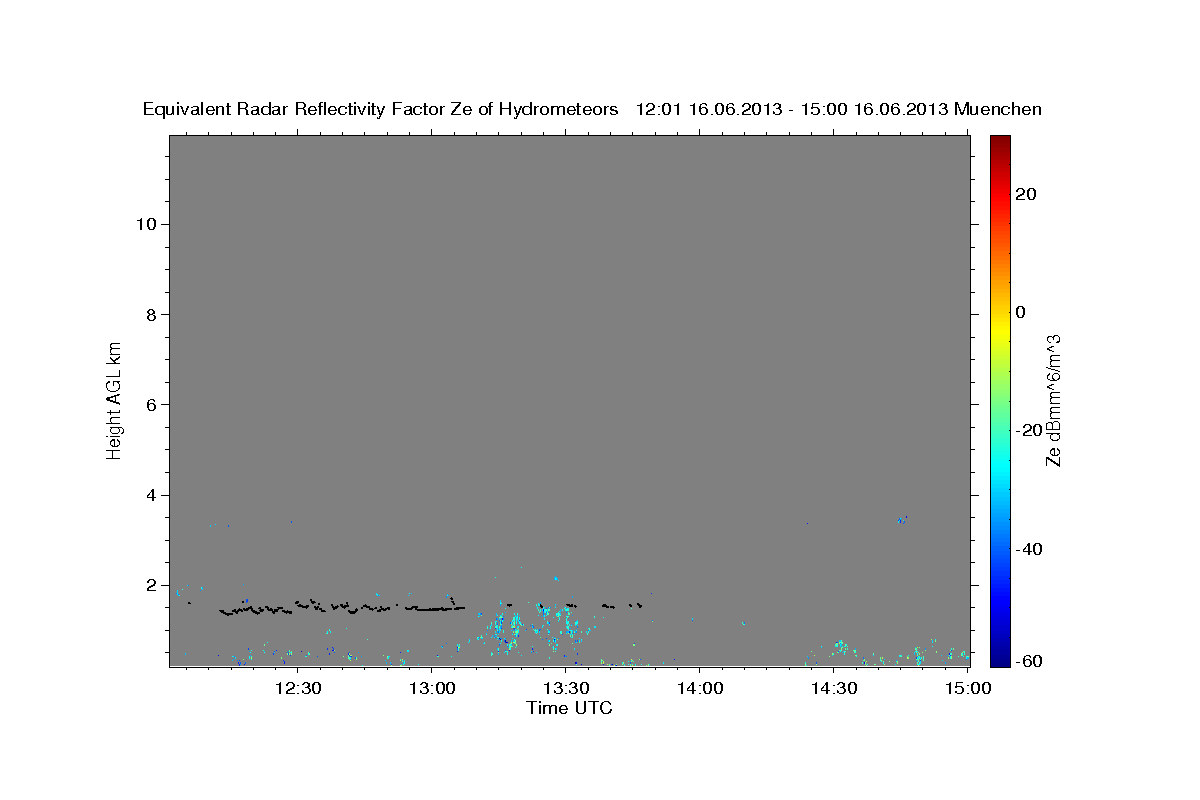Click the 'Height AGL km' axis label

click(114, 399)
